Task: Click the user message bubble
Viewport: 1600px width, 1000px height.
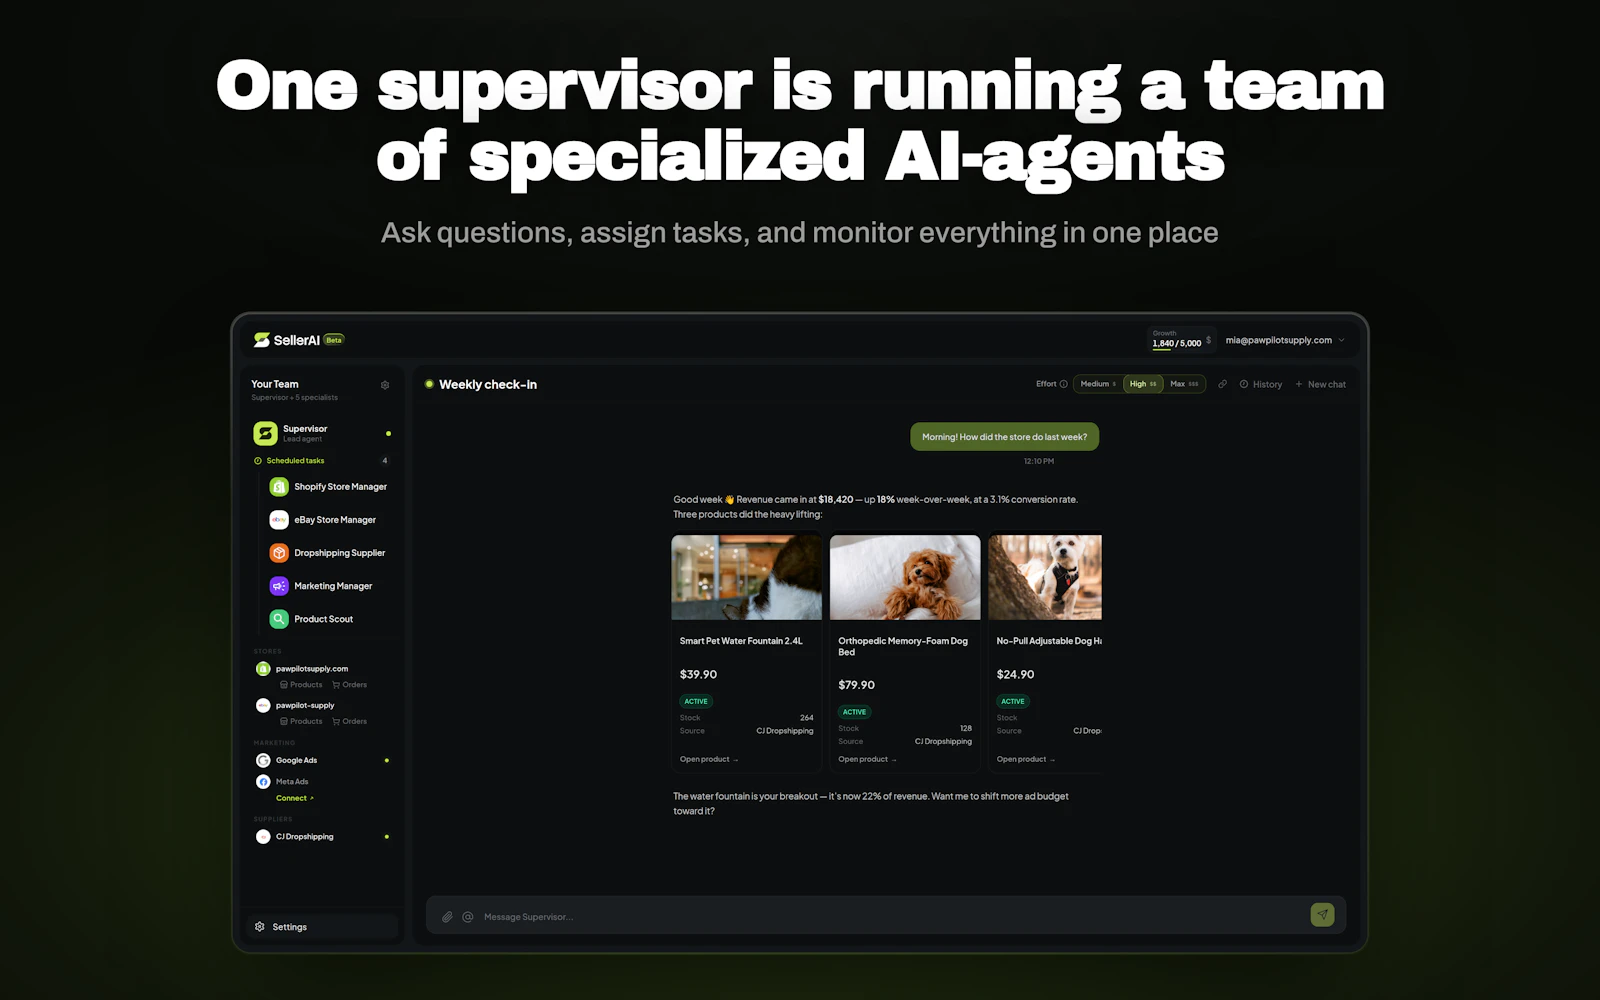Action: tap(1004, 437)
